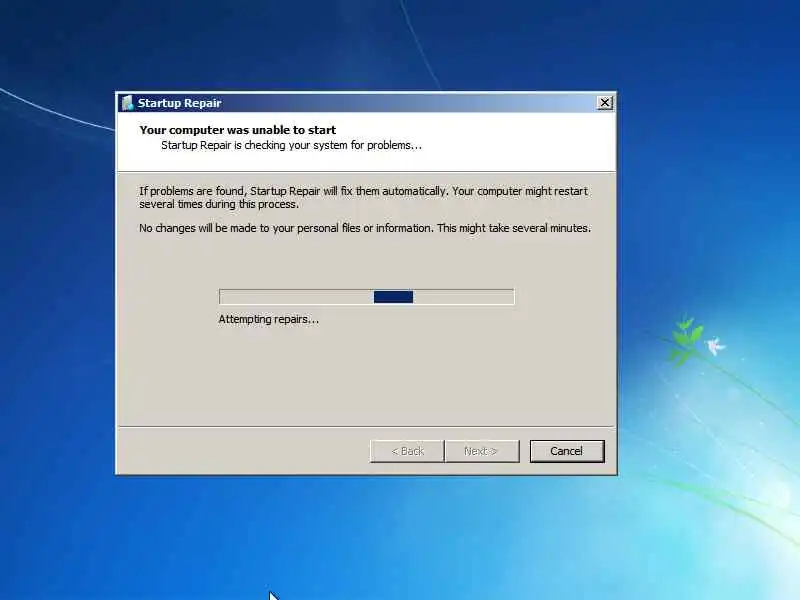The image size is (800, 600).
Task: Close the Startup Repair dialog
Action: pyautogui.click(x=605, y=103)
